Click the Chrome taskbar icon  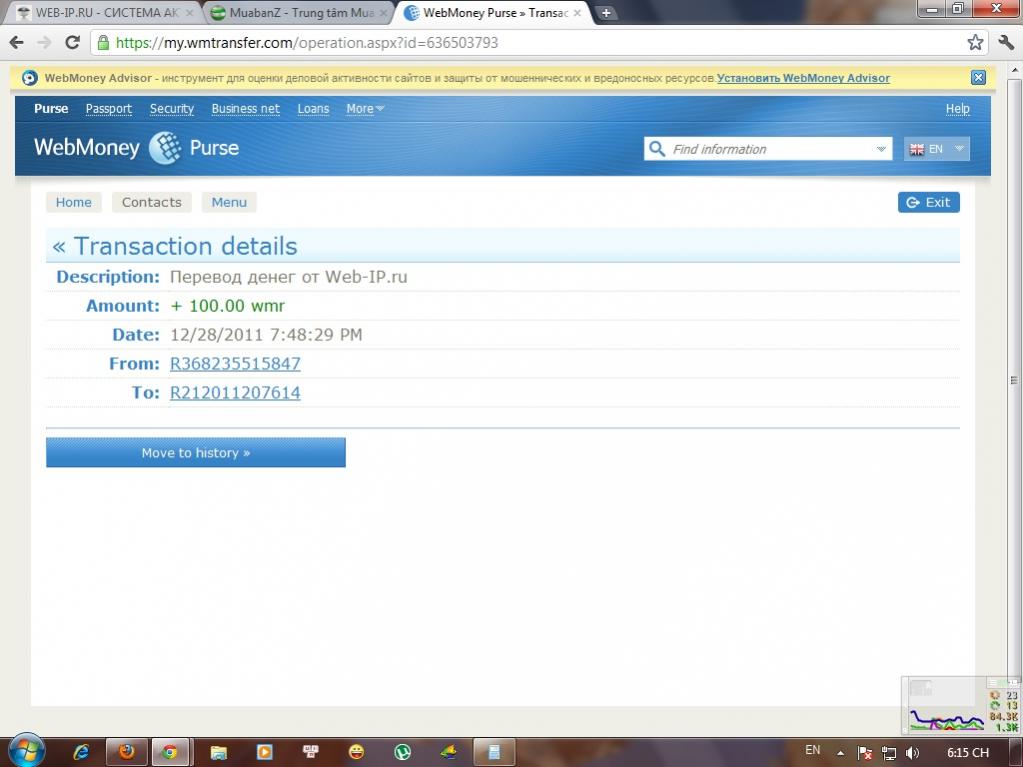point(170,752)
